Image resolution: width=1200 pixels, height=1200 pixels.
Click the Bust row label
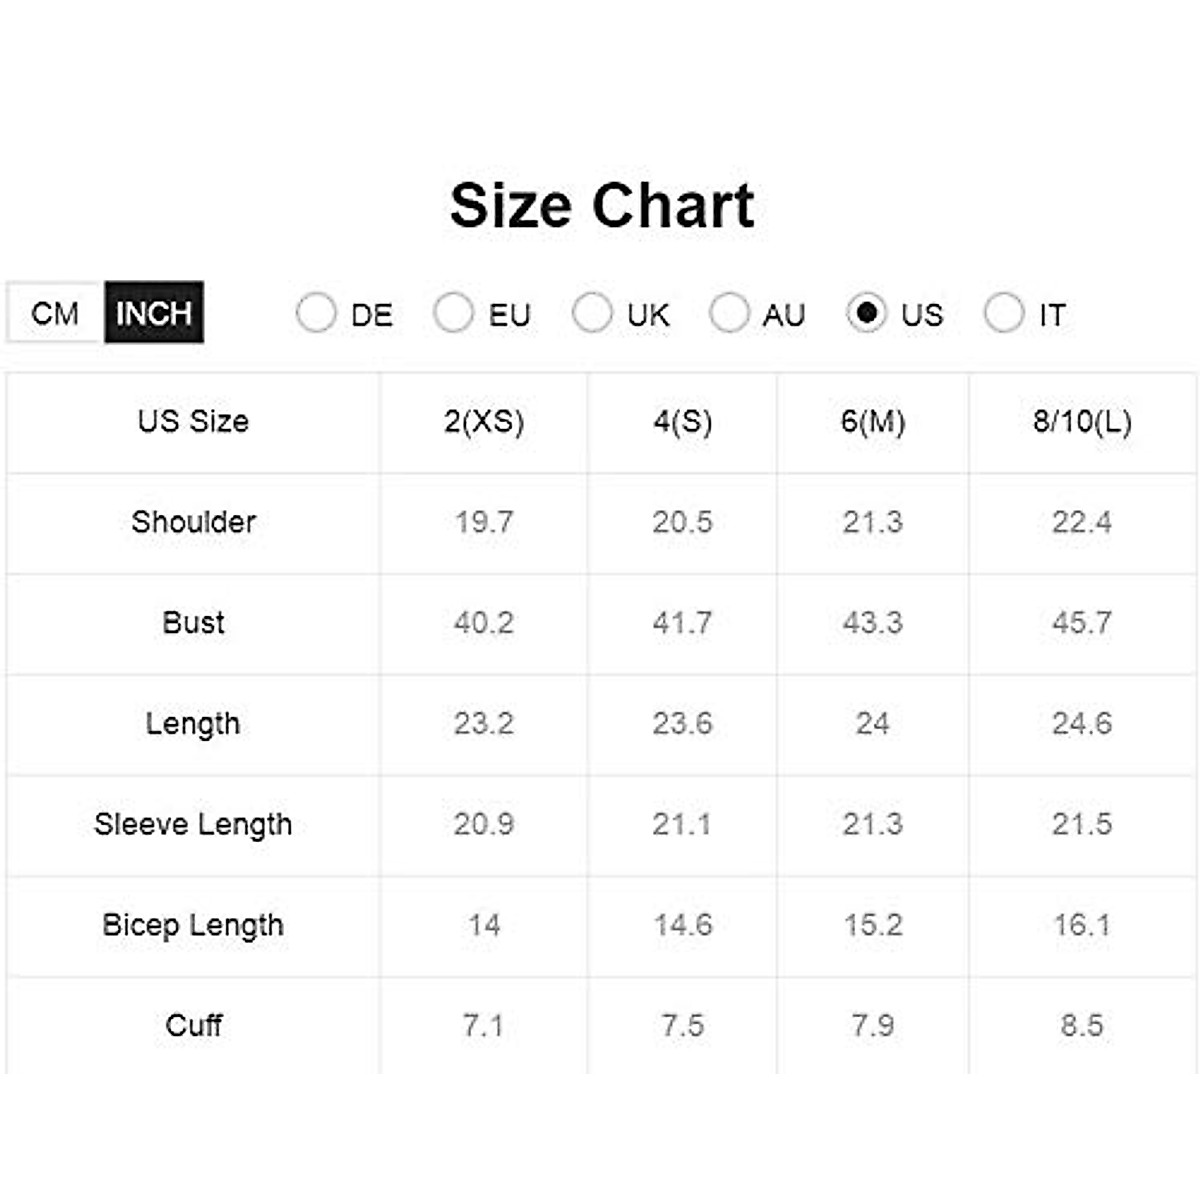point(194,623)
